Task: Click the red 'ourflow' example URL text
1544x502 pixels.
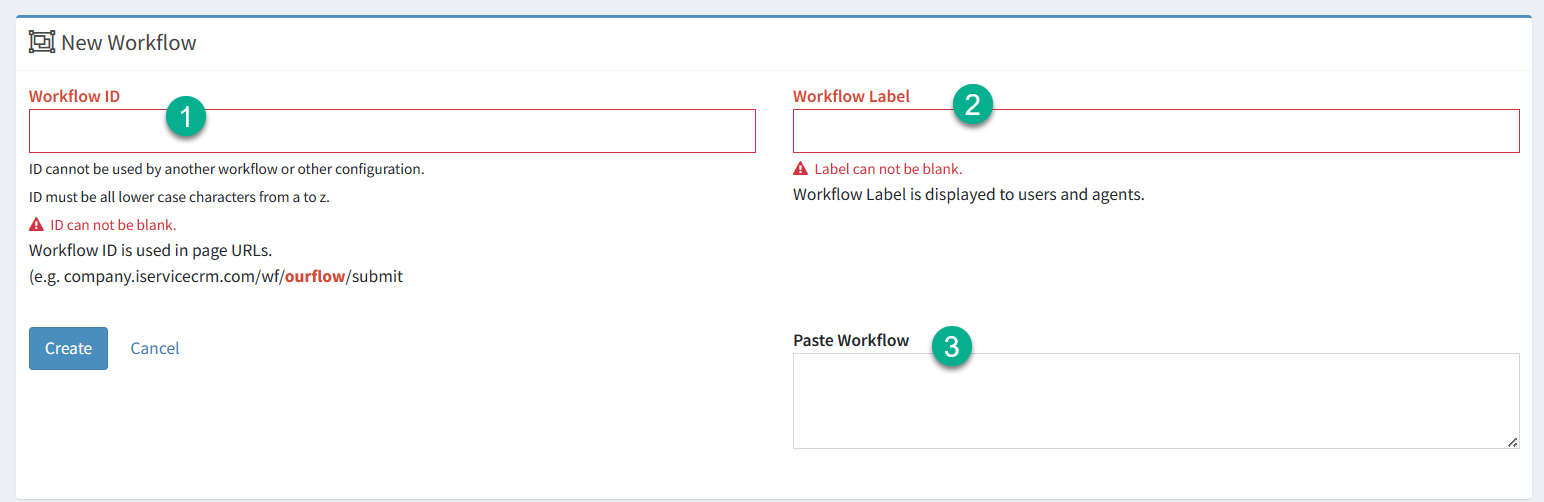Action: pyautogui.click(x=315, y=276)
